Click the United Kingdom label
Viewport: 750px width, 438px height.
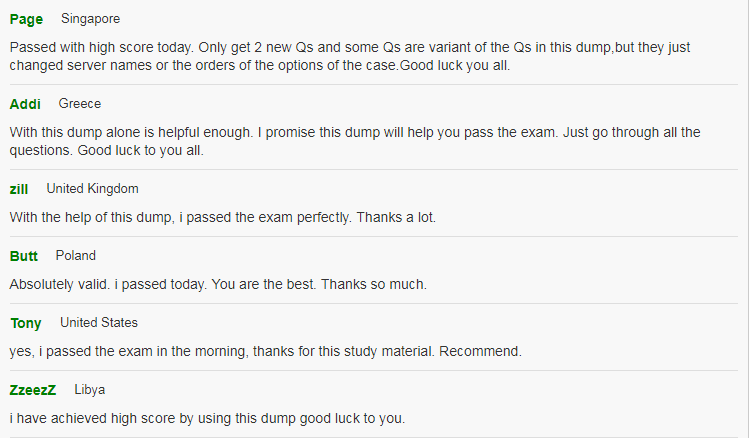(x=92, y=189)
